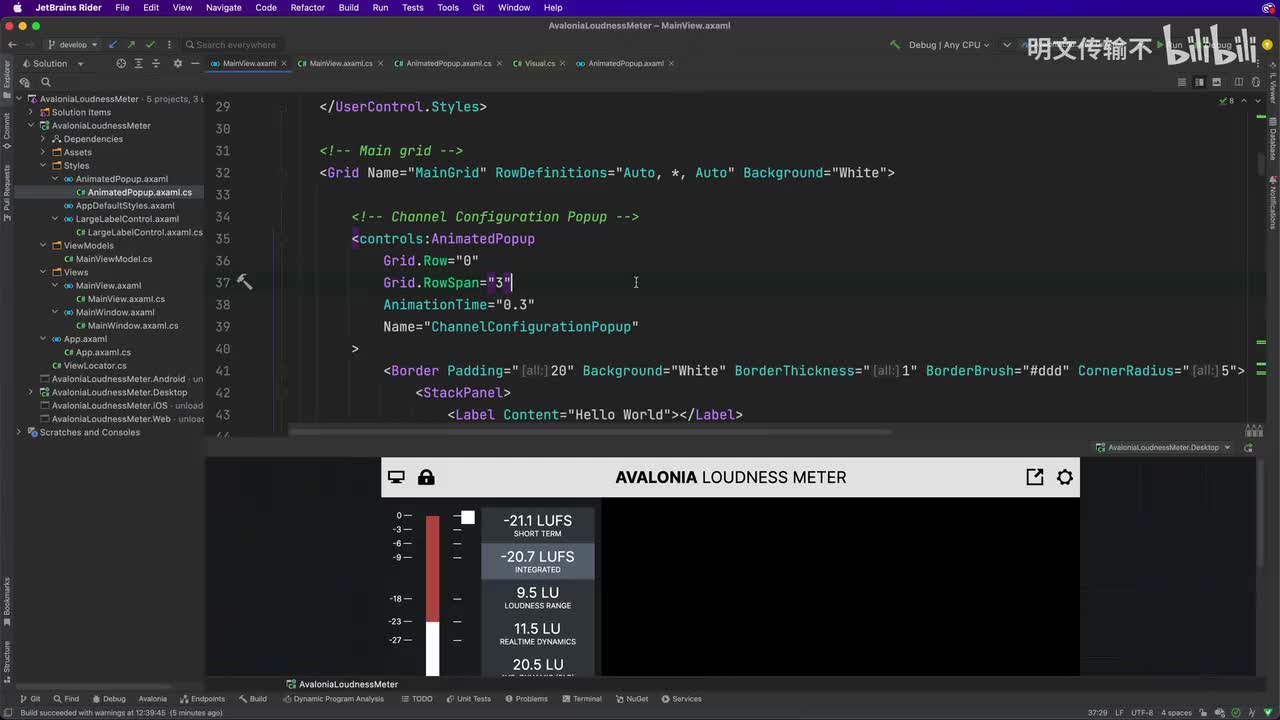
Task: Click the editor horizontal scrollbar
Action: (590, 432)
